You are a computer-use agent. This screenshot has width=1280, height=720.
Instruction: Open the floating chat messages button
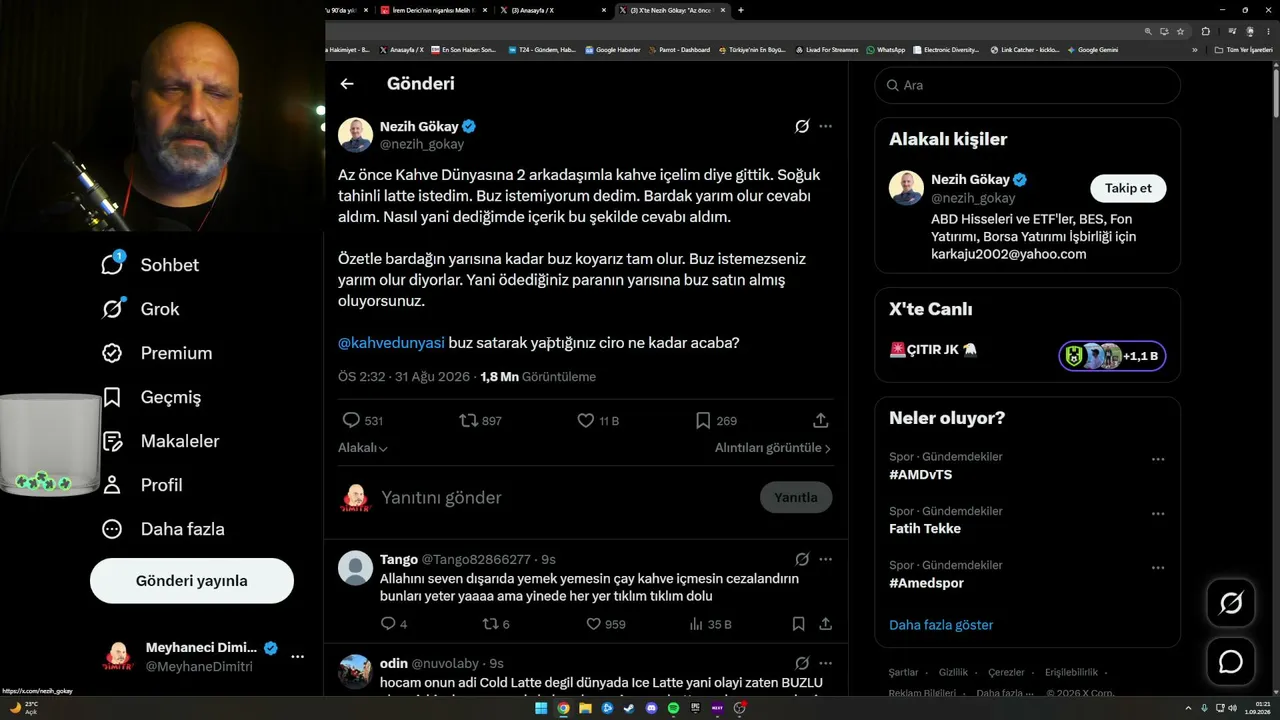click(x=1230, y=662)
